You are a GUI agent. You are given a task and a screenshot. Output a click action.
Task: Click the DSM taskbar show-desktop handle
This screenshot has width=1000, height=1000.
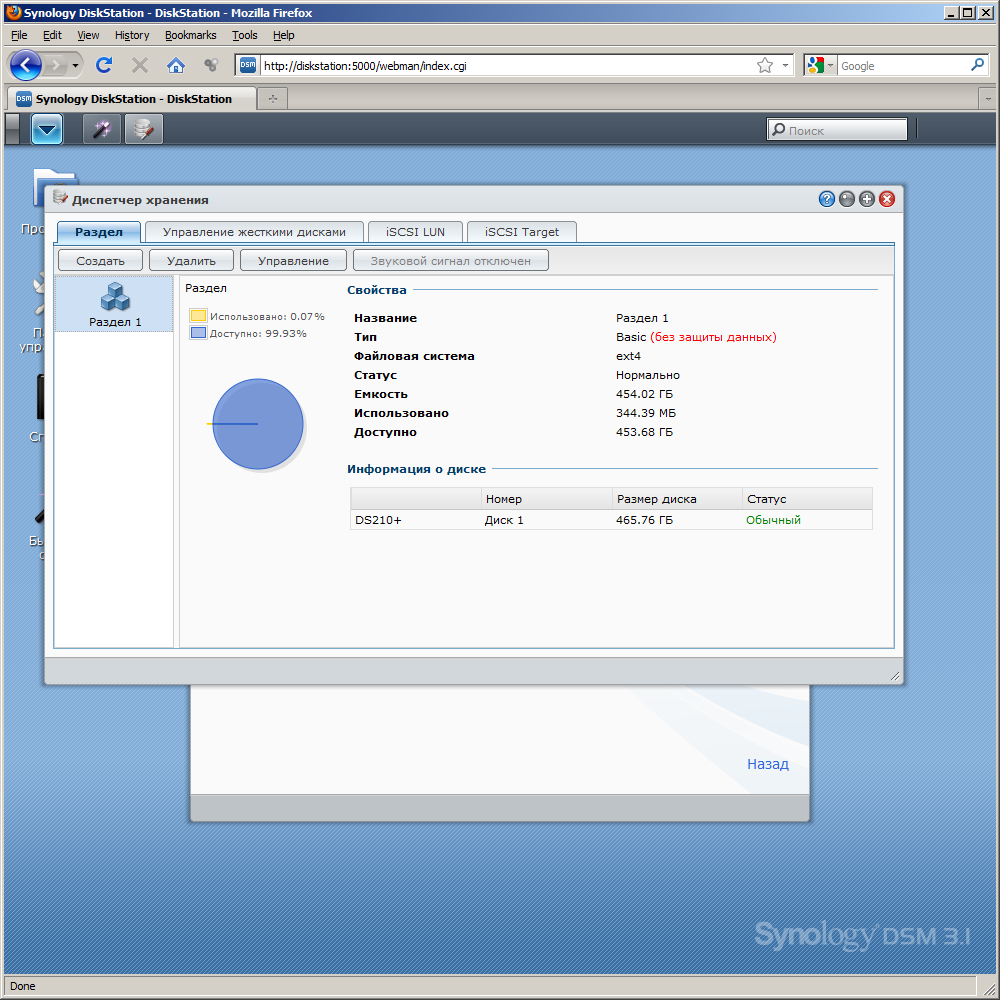12,129
